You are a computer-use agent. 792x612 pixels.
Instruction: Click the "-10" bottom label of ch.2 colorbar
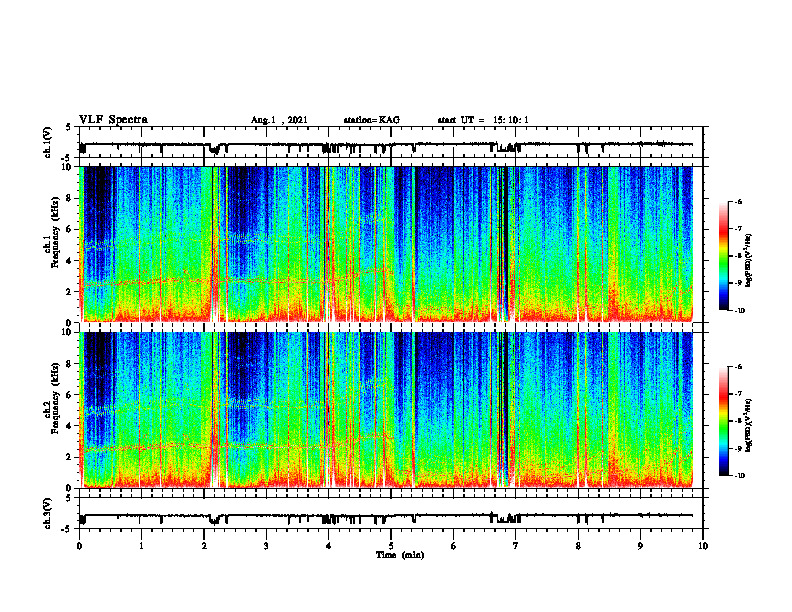pos(739,475)
